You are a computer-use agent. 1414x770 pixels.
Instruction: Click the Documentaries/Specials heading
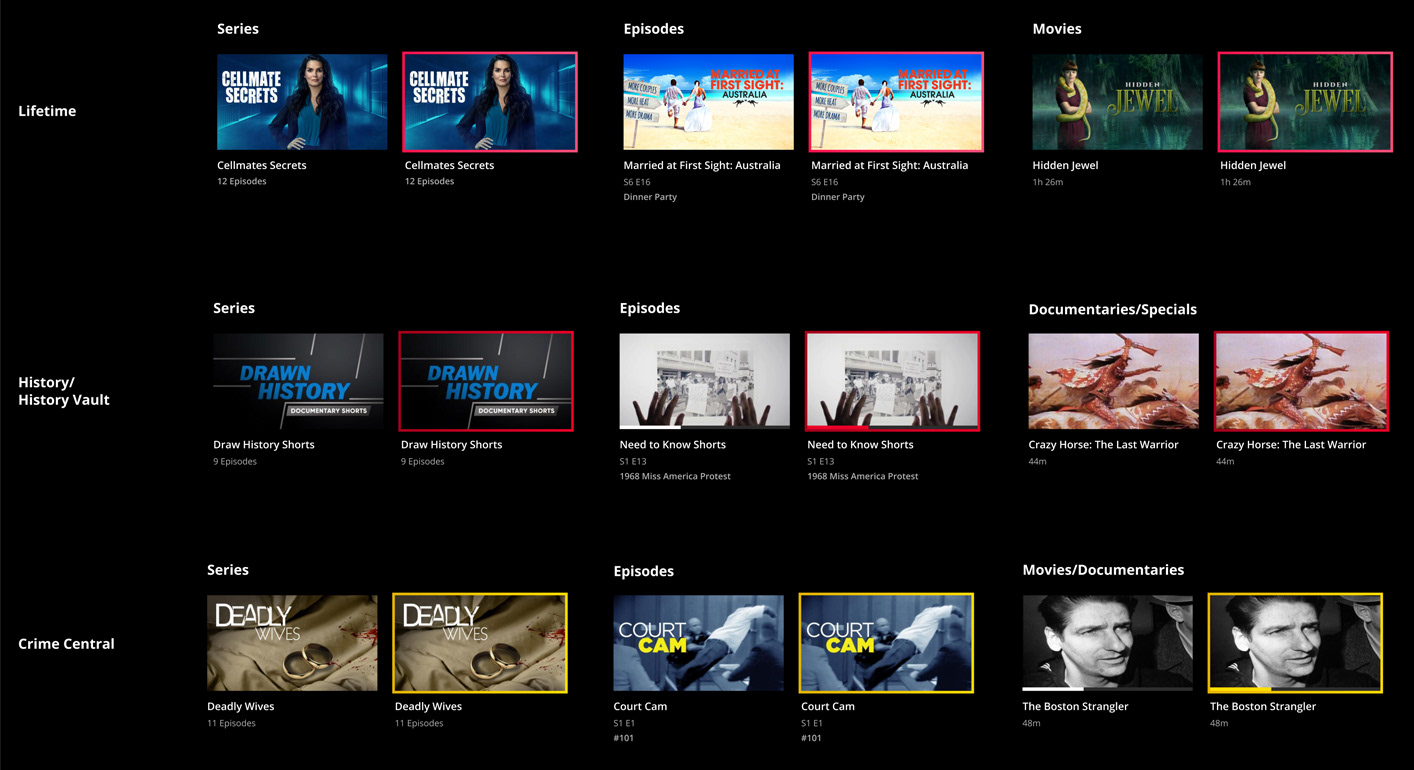tap(1113, 310)
